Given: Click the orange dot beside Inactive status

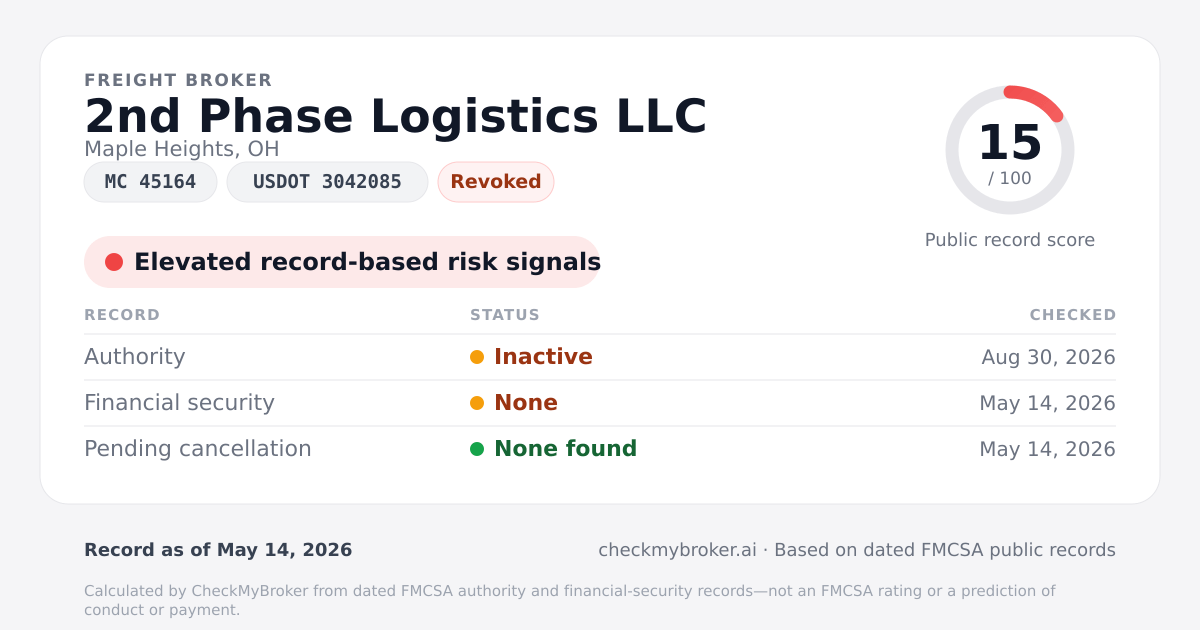Looking at the screenshot, I should point(477,357).
